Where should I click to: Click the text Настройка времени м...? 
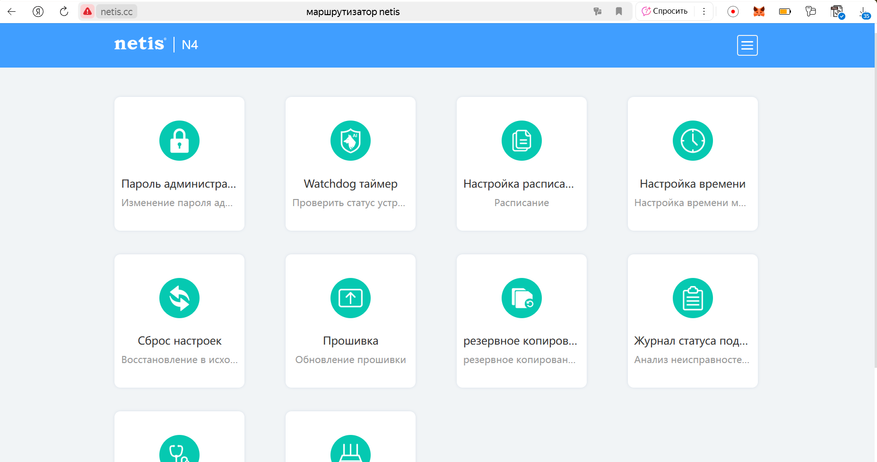690,203
